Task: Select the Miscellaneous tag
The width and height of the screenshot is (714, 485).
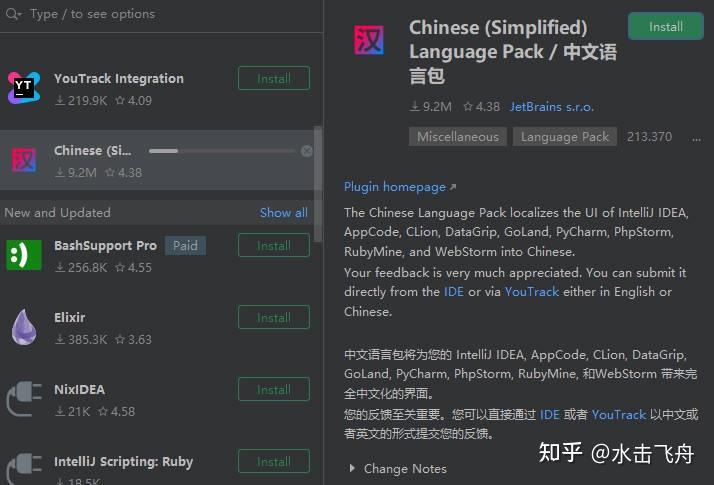Action: click(457, 137)
